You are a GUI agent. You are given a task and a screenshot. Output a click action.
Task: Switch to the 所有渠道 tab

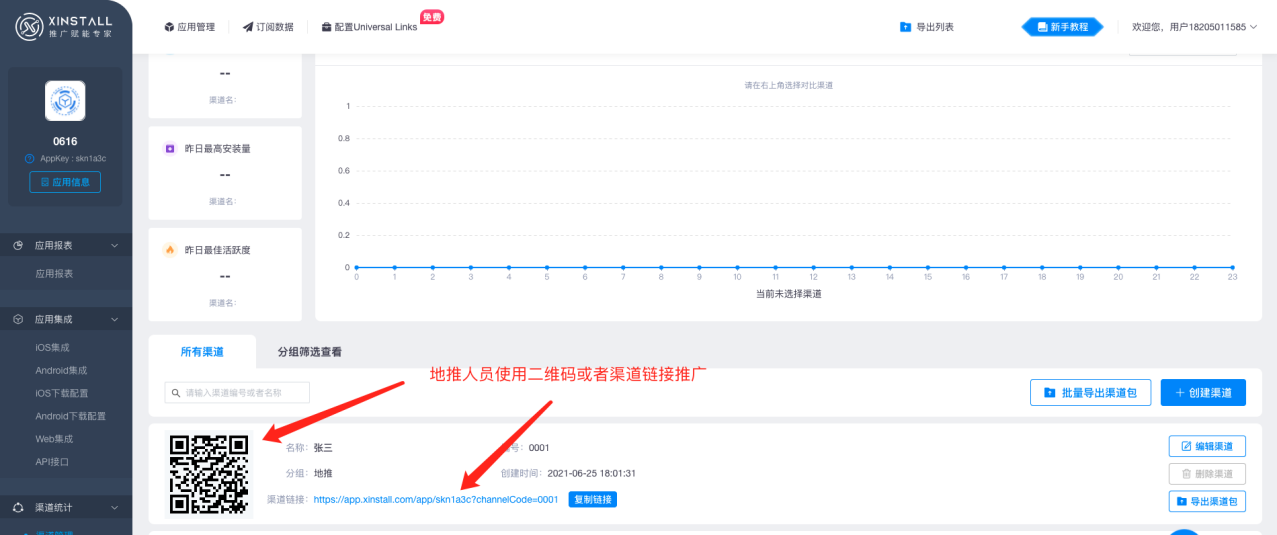[x=202, y=352]
